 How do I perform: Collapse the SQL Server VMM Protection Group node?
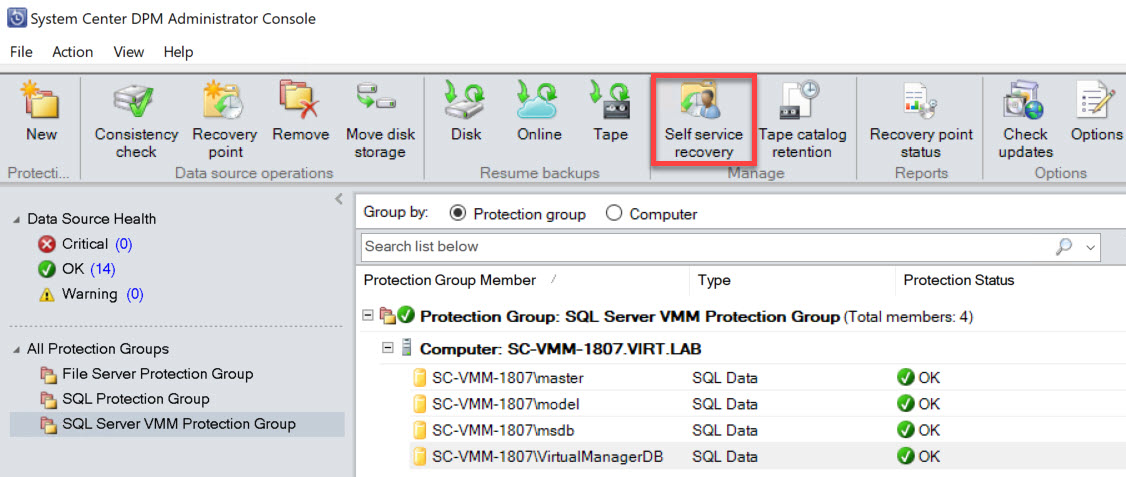368,316
